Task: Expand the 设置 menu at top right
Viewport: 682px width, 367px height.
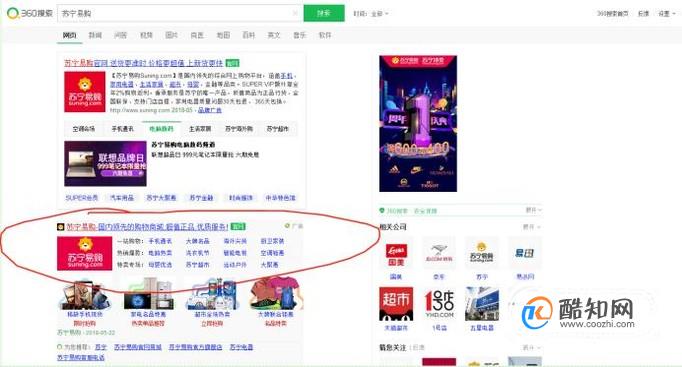Action: (666, 13)
